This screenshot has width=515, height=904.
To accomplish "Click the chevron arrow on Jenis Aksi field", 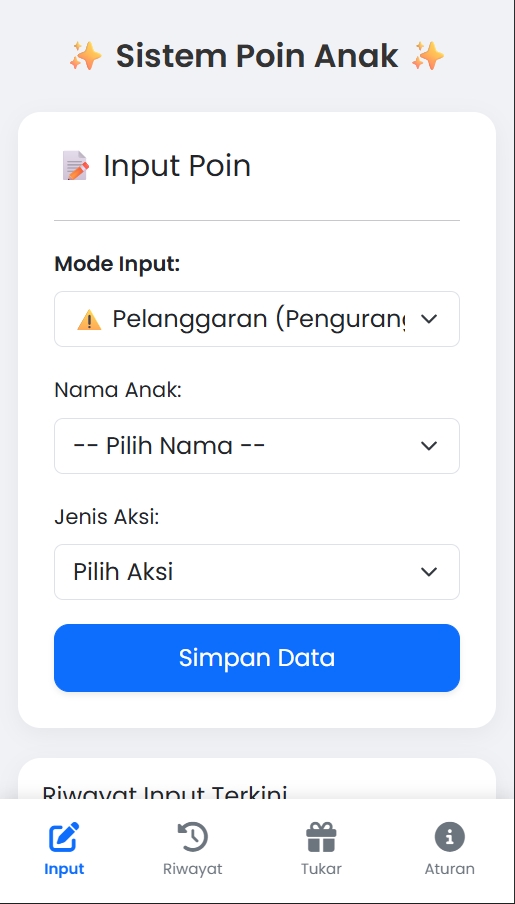I will tap(428, 572).
